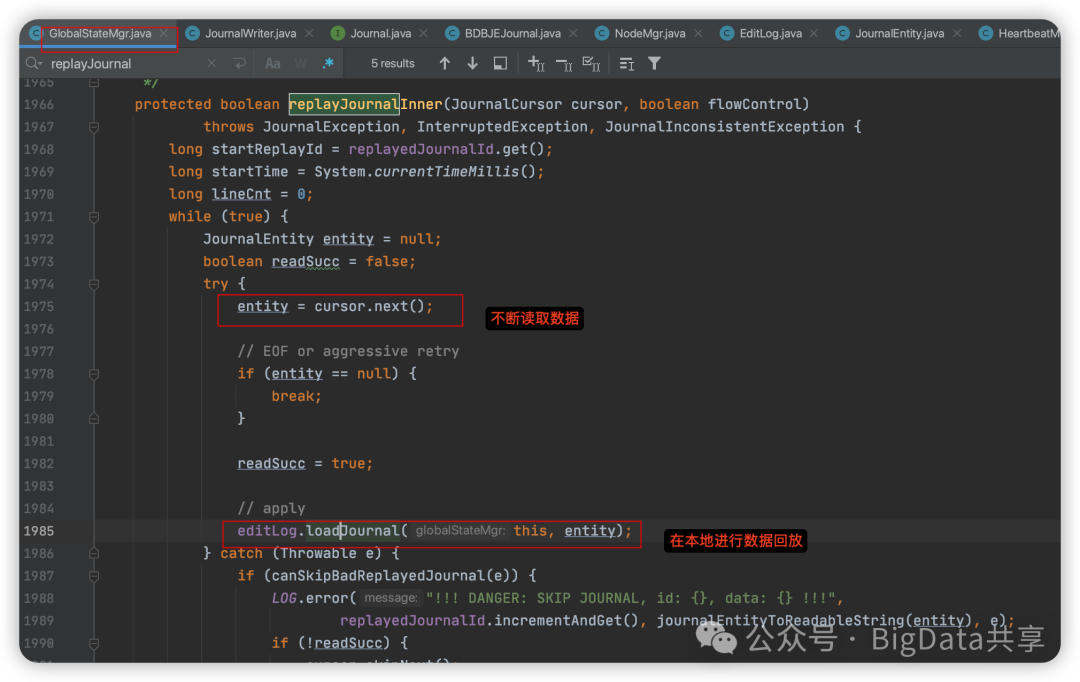Open results in Find tool window
Screen dimensions: 1080x682
[501, 63]
